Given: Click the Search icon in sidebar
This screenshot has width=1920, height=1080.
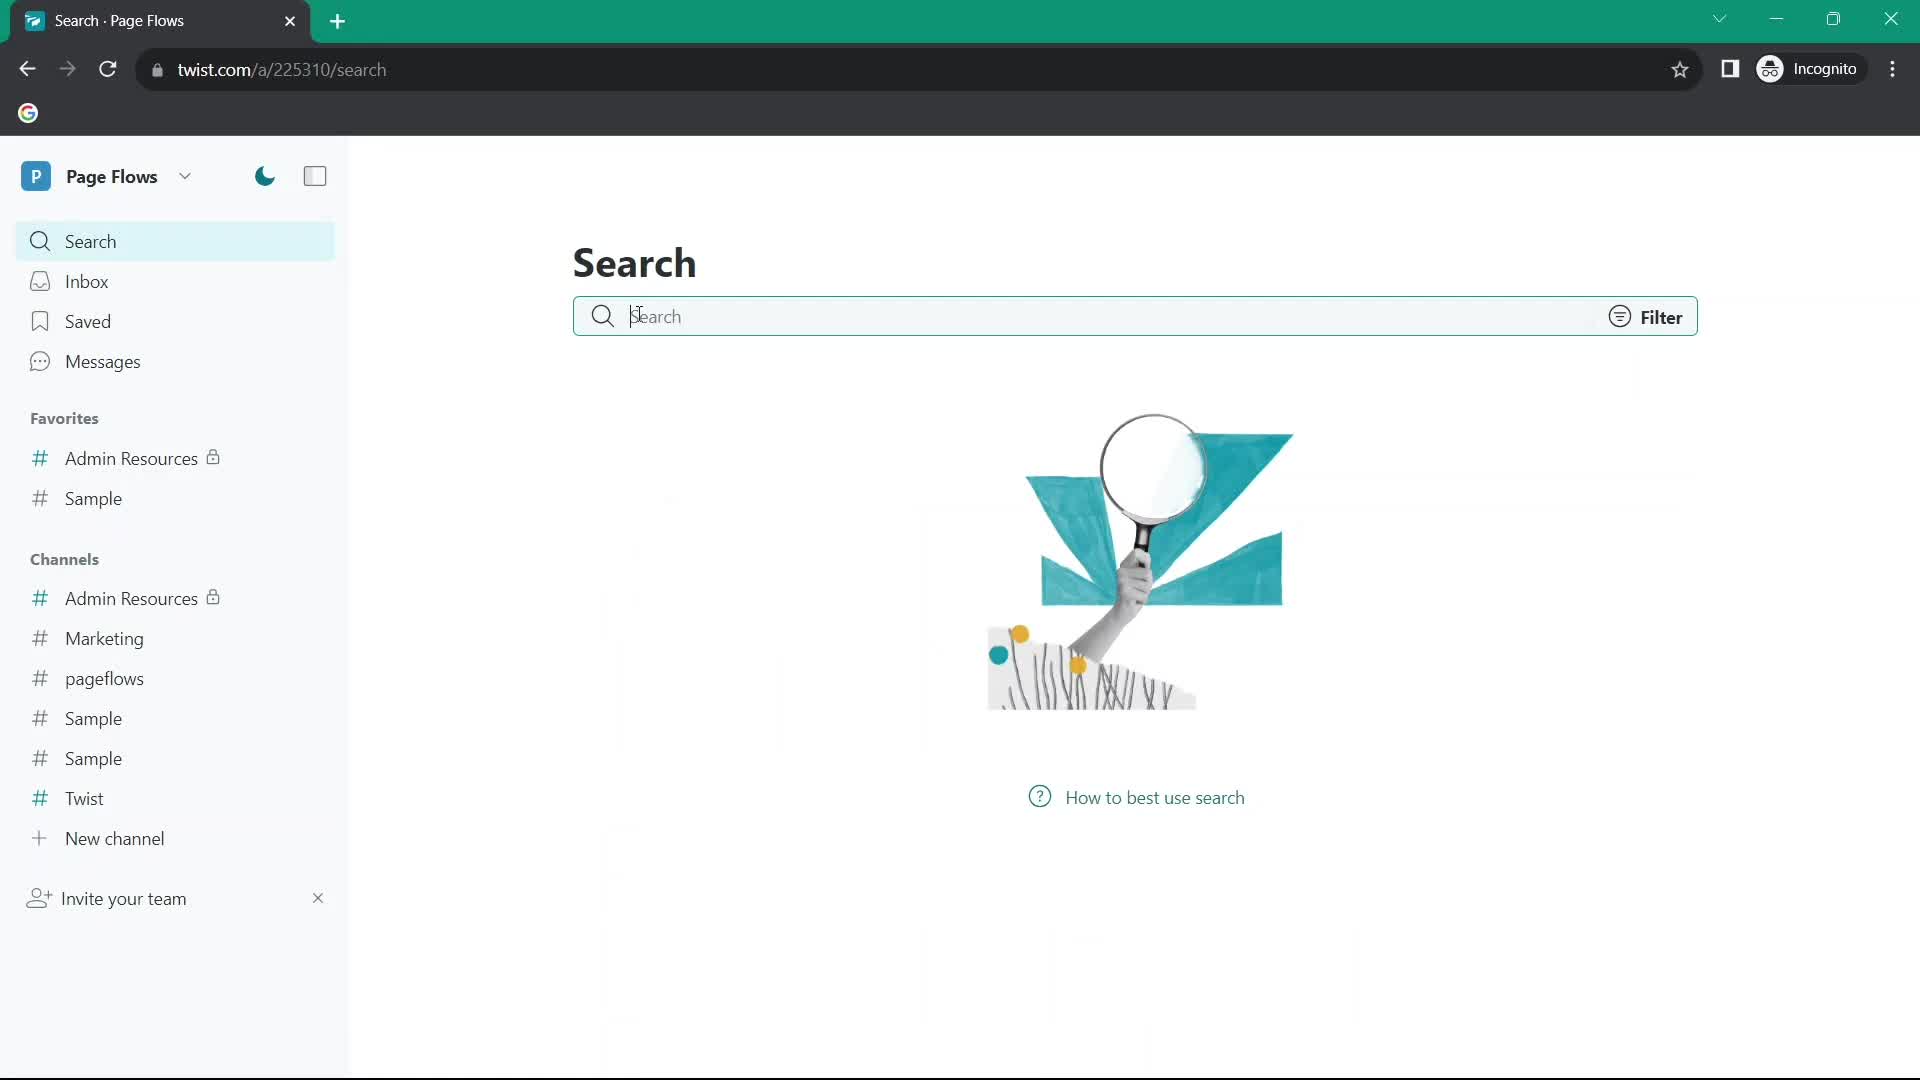Looking at the screenshot, I should (x=40, y=241).
